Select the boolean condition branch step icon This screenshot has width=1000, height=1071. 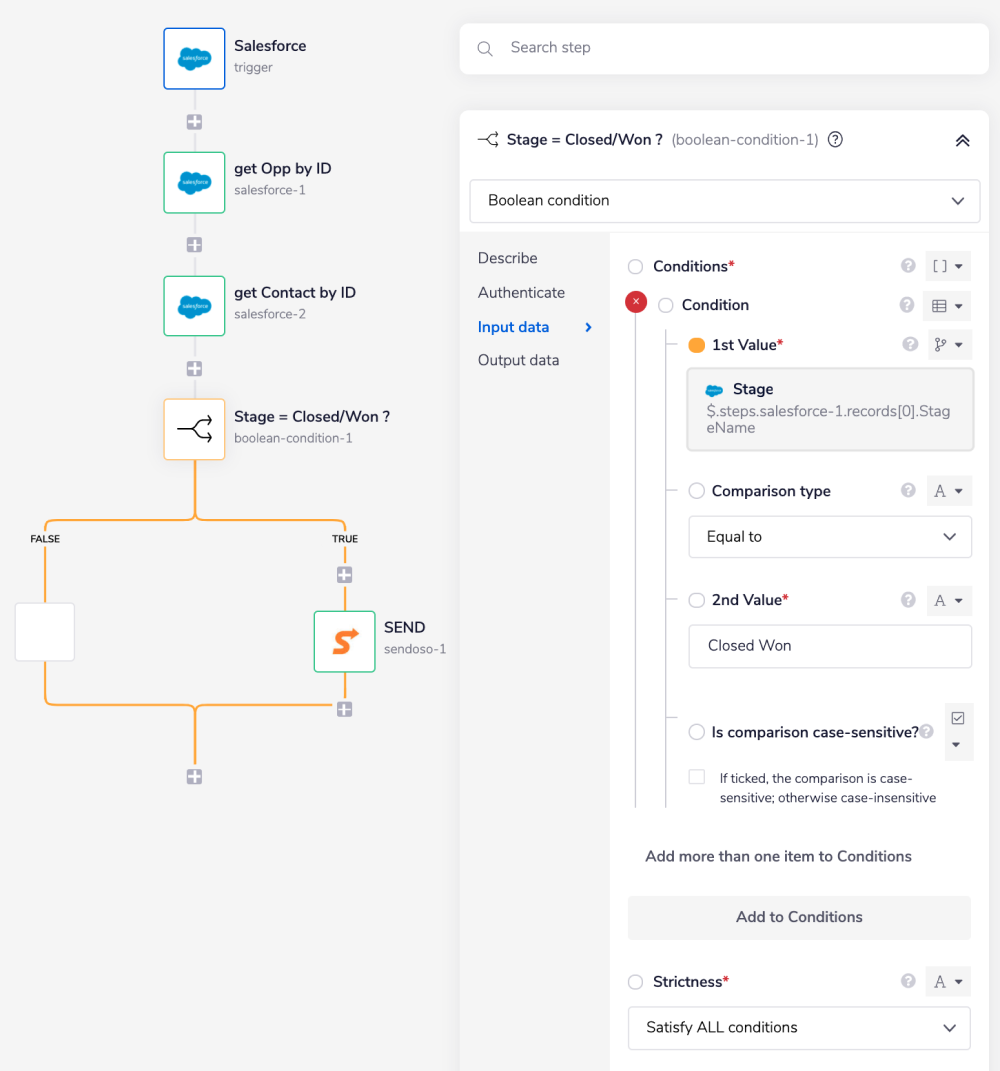[x=194, y=430]
